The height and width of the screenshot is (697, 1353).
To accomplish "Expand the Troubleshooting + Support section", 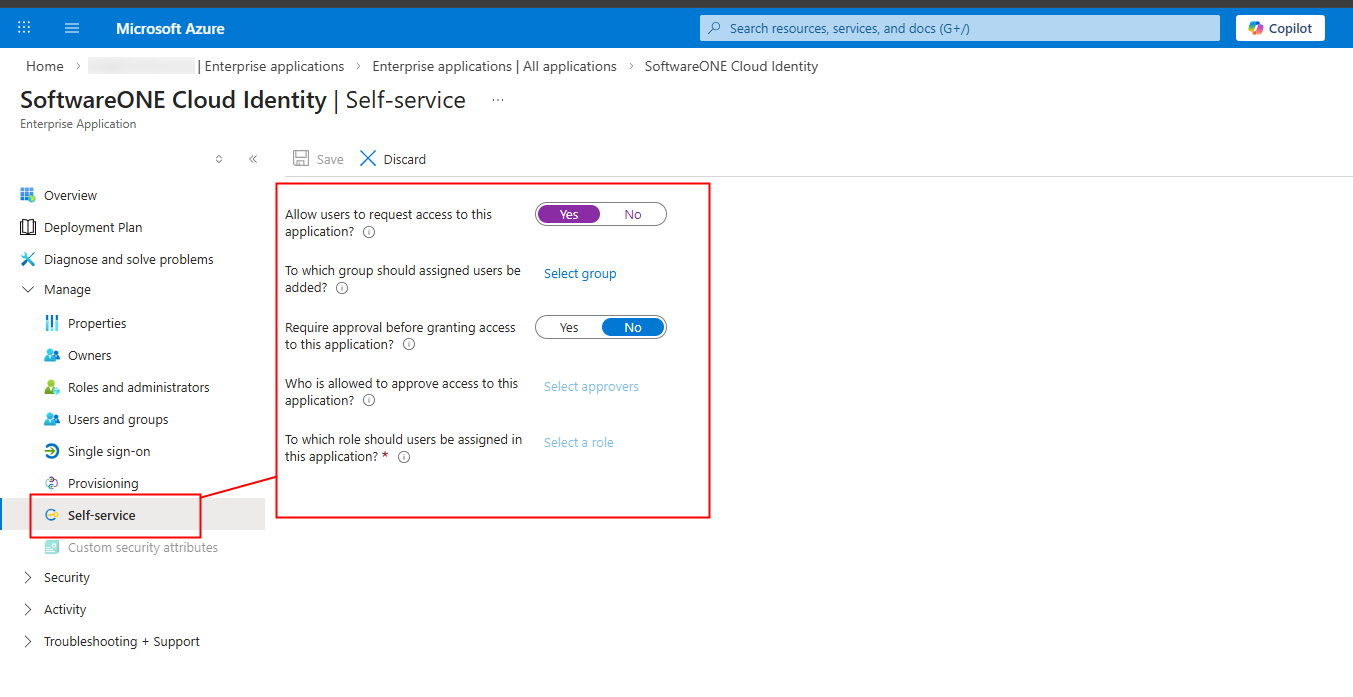I will pos(28,642).
